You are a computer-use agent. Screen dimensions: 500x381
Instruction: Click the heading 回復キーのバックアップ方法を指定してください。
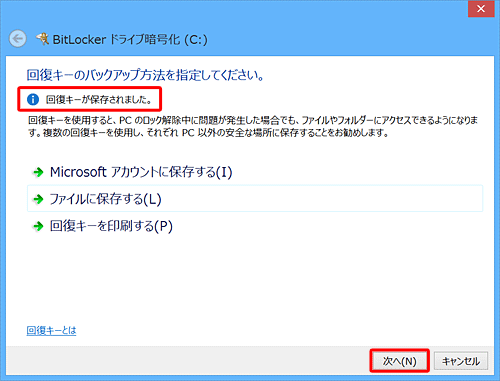pyautogui.click(x=146, y=75)
